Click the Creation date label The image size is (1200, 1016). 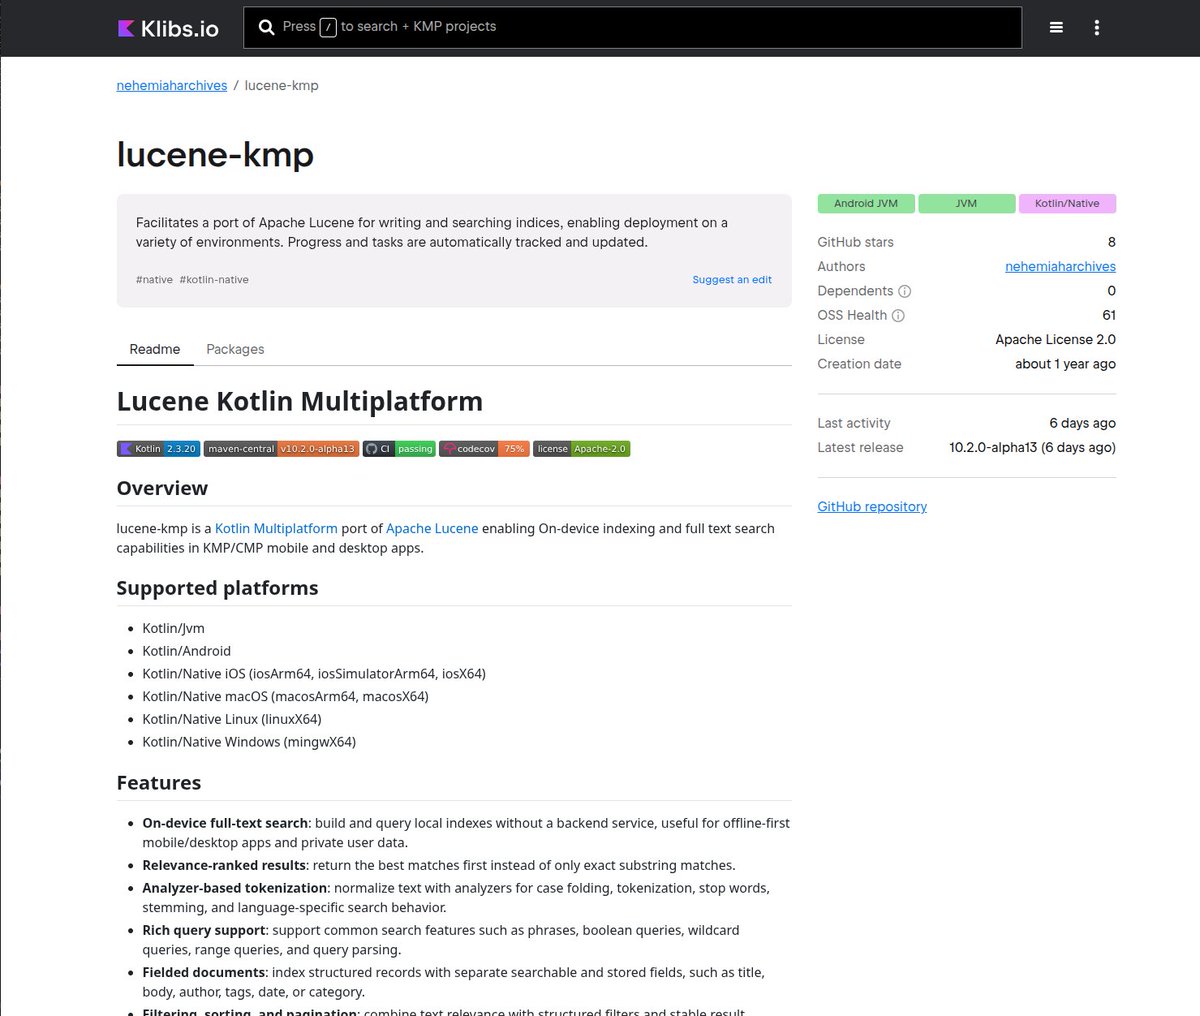859,364
